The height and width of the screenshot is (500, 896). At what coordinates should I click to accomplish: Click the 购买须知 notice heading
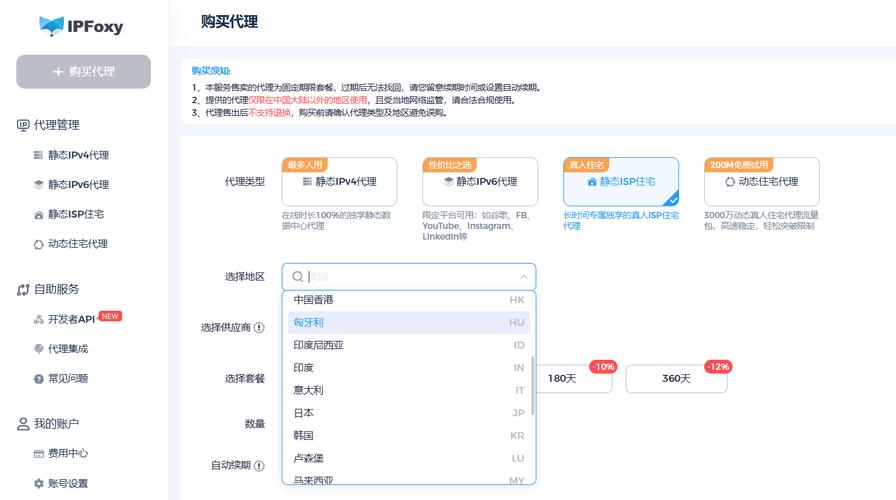coord(211,71)
